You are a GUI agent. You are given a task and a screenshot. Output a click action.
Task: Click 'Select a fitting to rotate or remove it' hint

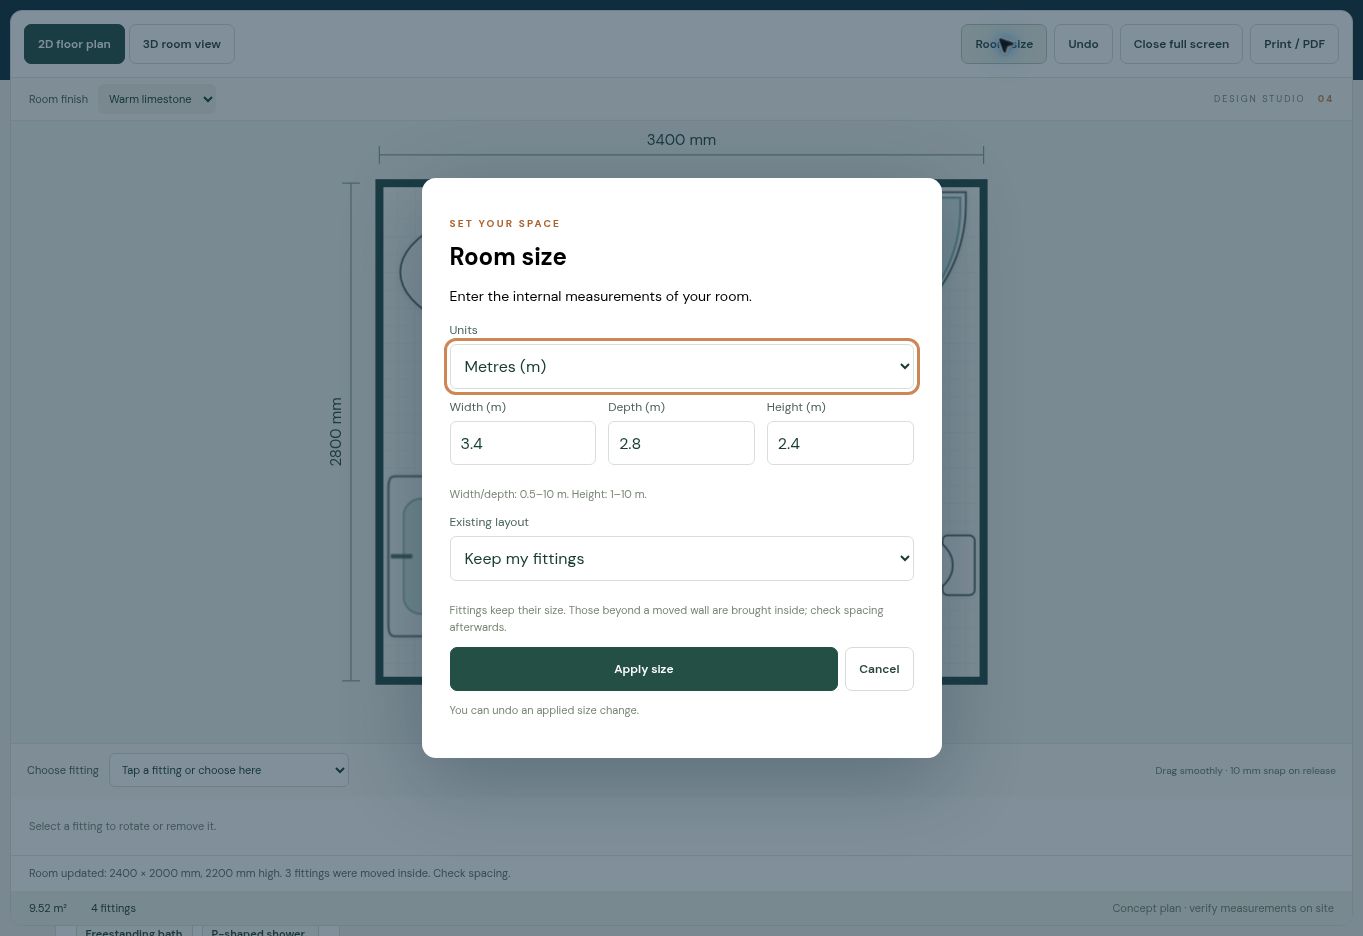tap(123, 826)
